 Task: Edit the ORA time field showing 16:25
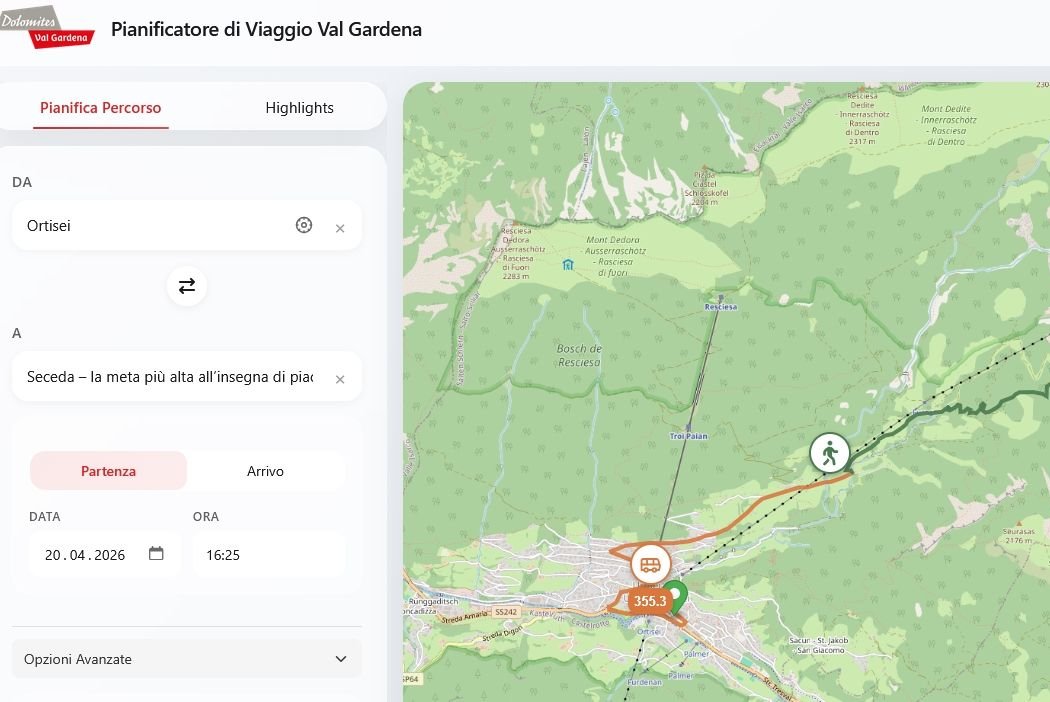click(268, 555)
